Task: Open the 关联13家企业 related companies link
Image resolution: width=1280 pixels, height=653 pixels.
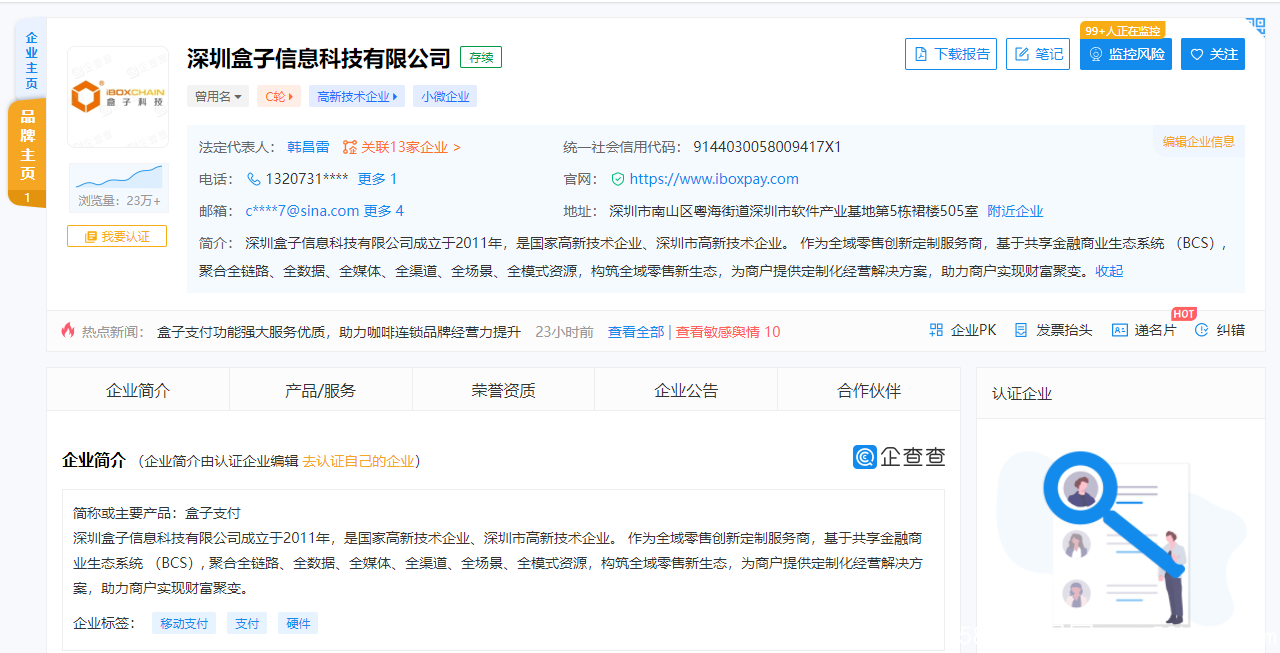Action: 411,147
